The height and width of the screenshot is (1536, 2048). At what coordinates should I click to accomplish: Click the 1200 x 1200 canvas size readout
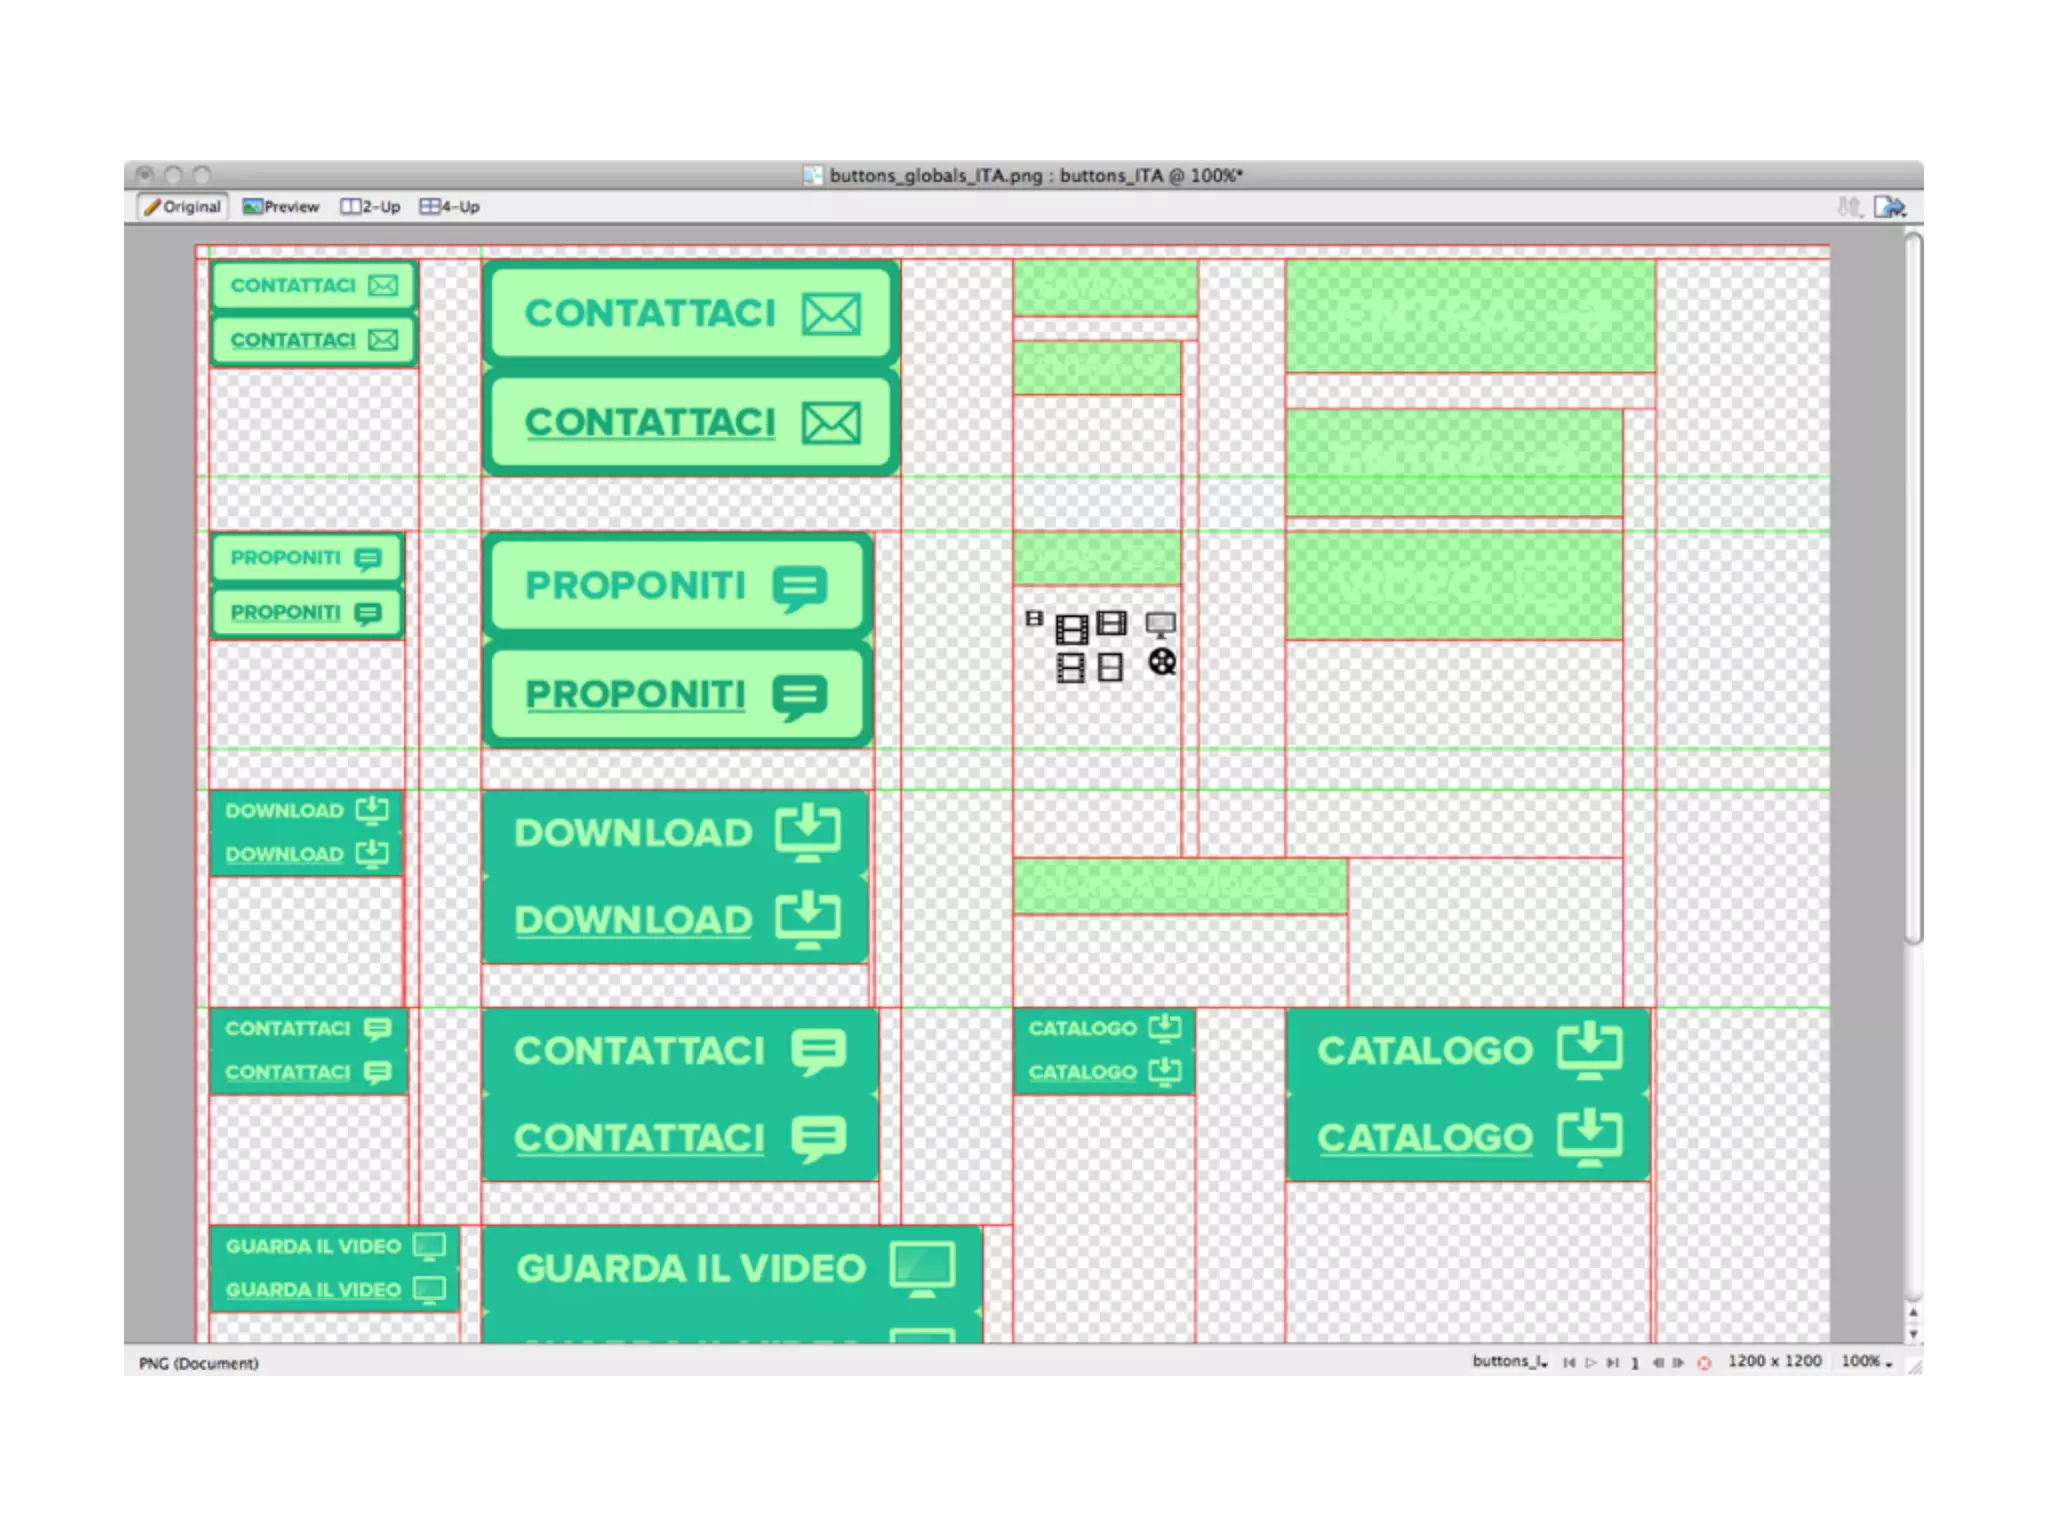point(1774,1361)
